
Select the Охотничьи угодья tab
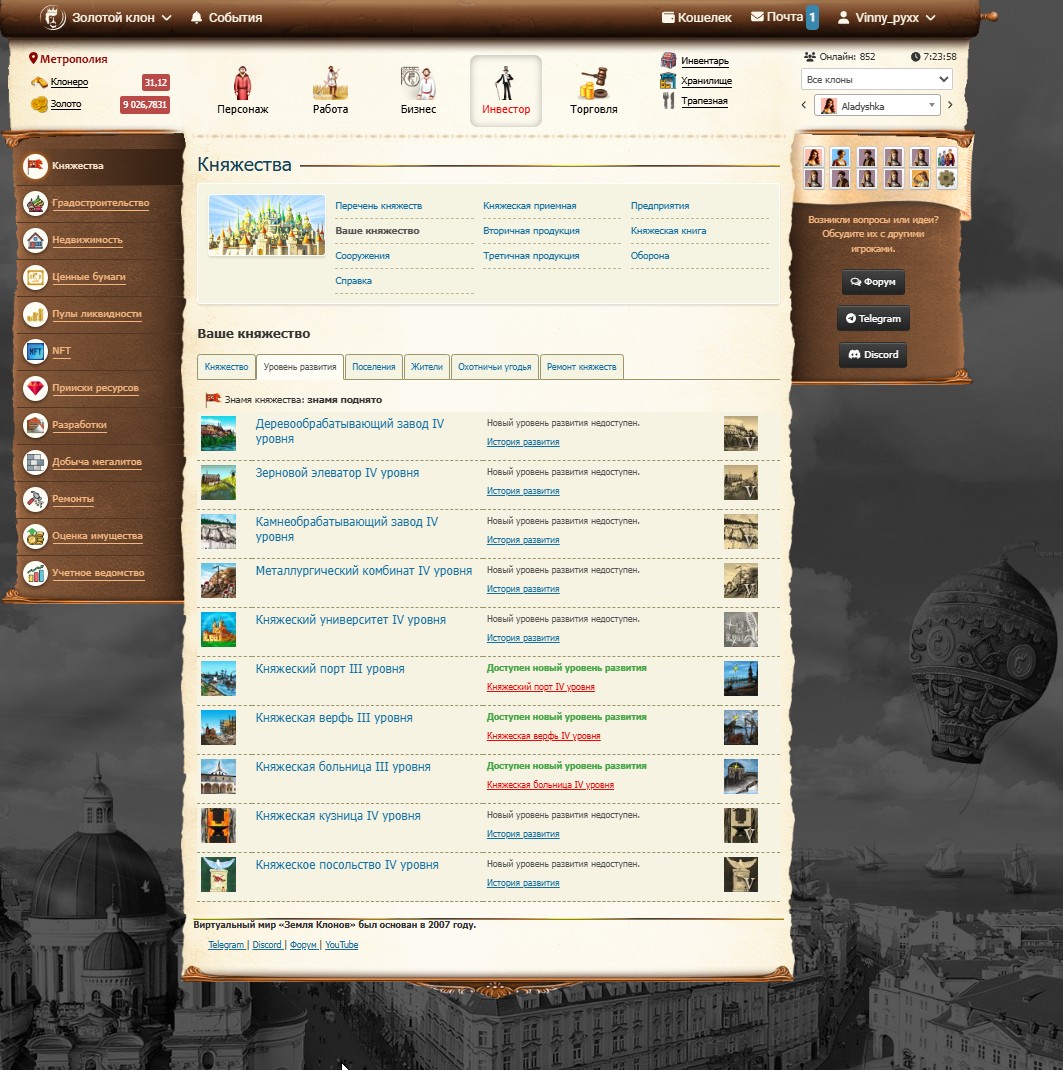pos(494,367)
